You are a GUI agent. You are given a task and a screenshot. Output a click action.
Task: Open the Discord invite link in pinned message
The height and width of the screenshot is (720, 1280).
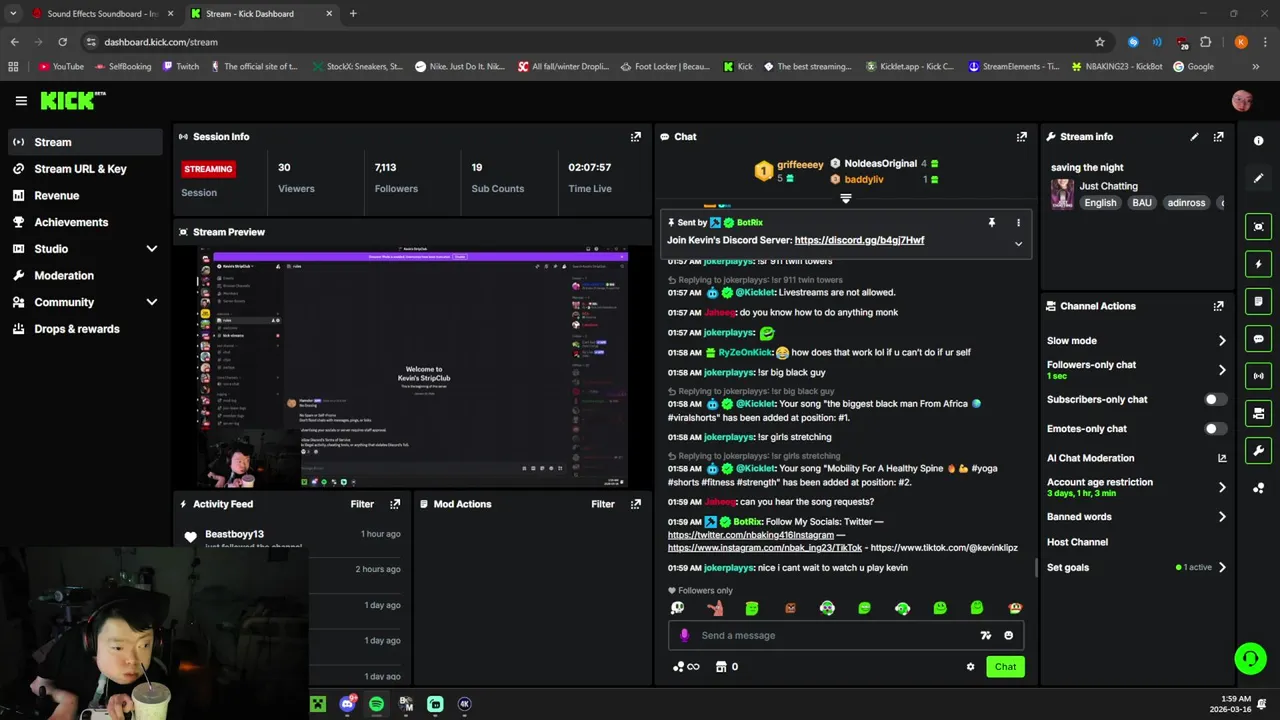click(x=859, y=241)
